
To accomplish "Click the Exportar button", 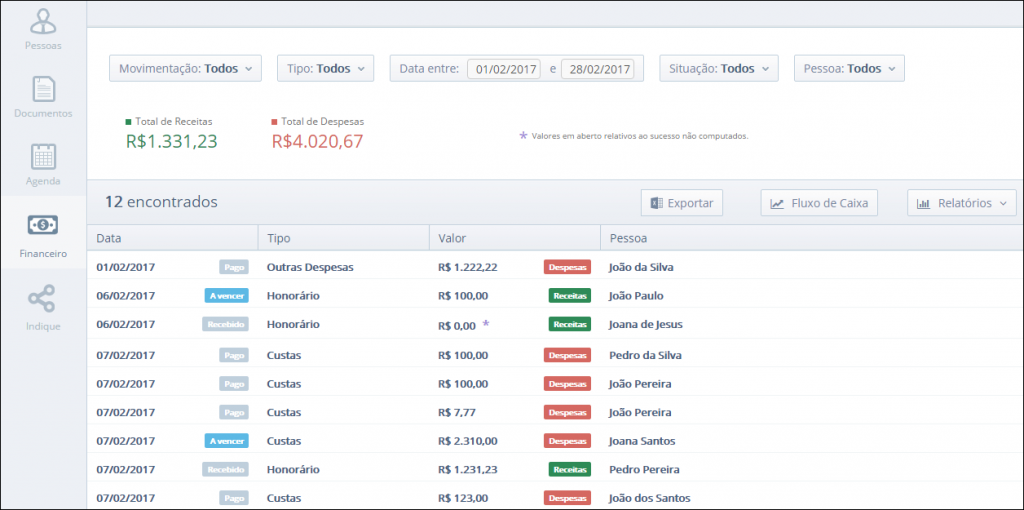I will (681, 203).
